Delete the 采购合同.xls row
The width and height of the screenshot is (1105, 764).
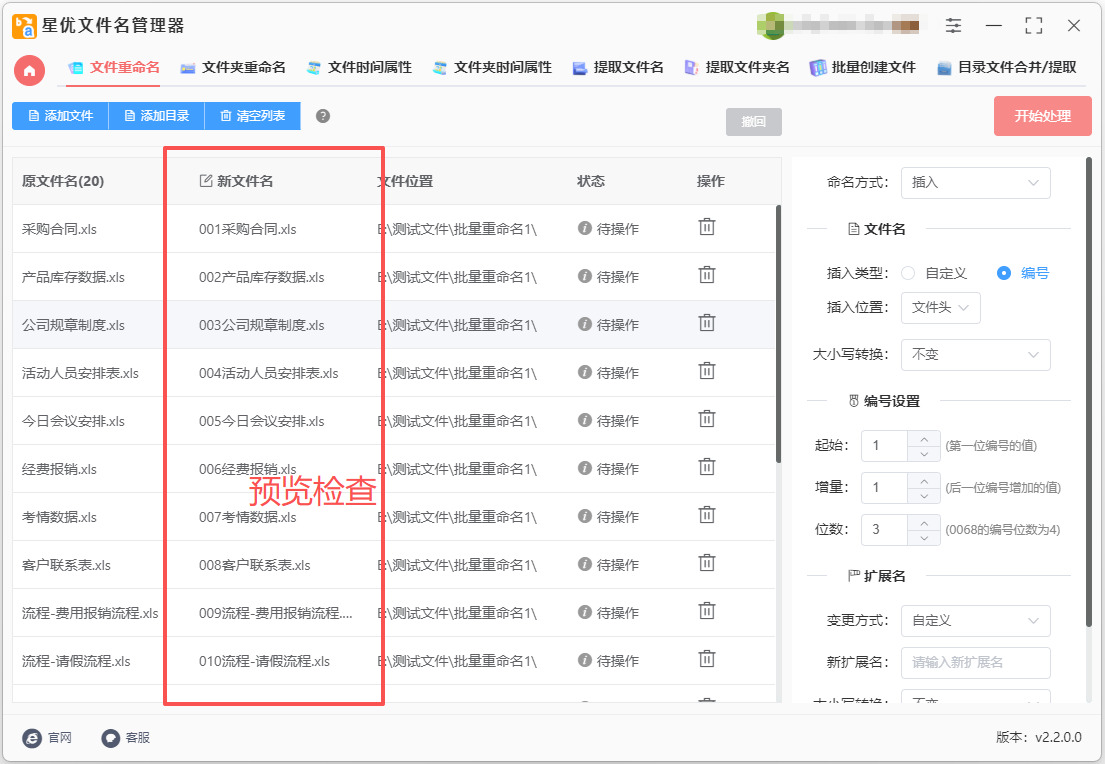707,227
